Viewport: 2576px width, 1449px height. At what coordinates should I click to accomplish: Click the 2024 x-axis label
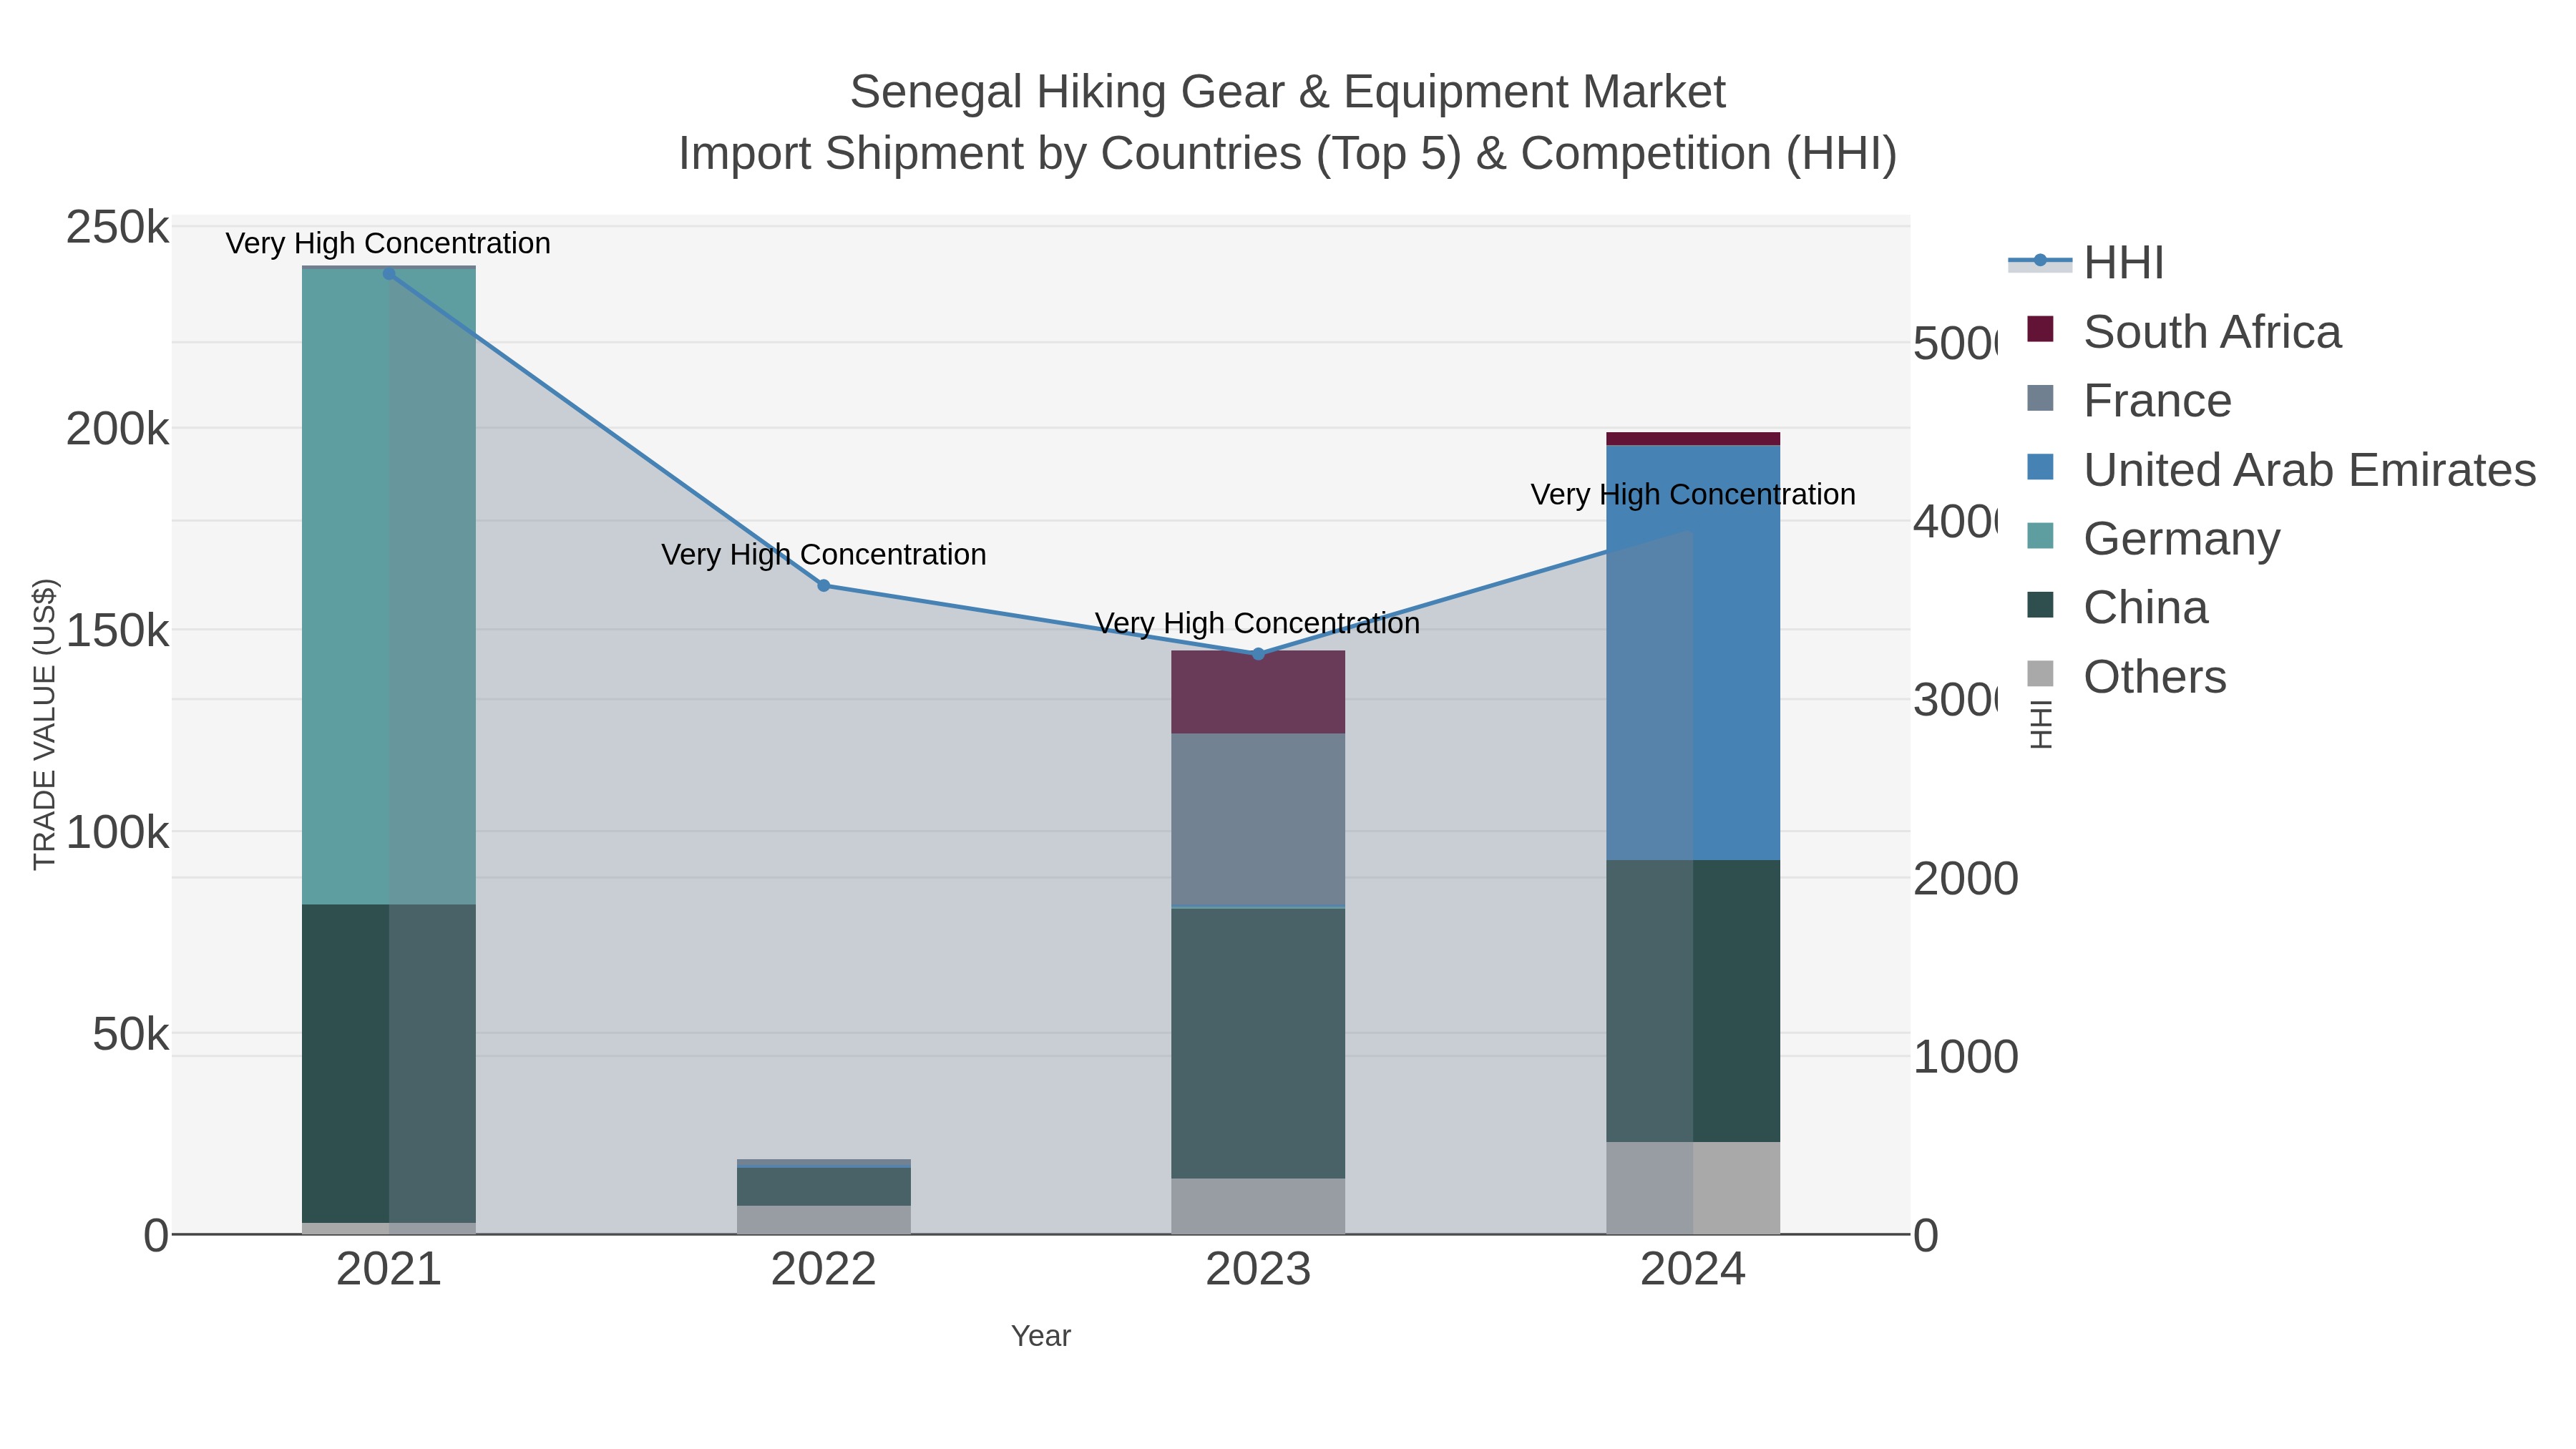coord(1693,1270)
